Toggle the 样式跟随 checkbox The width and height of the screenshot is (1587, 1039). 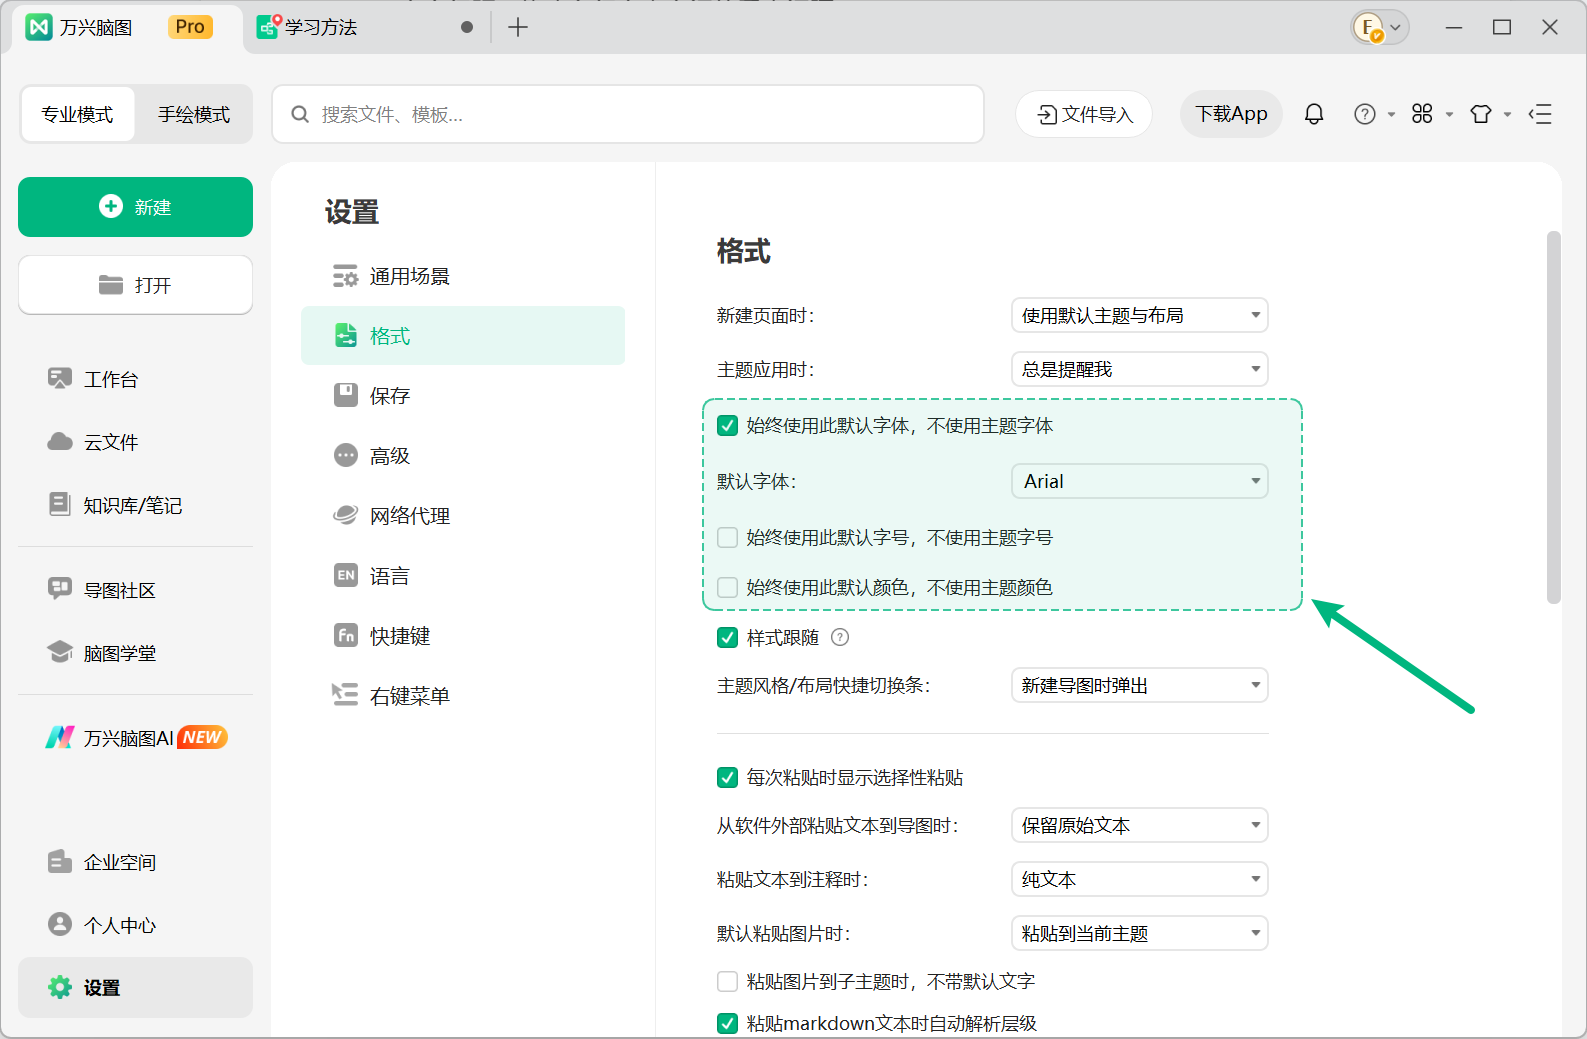[728, 638]
